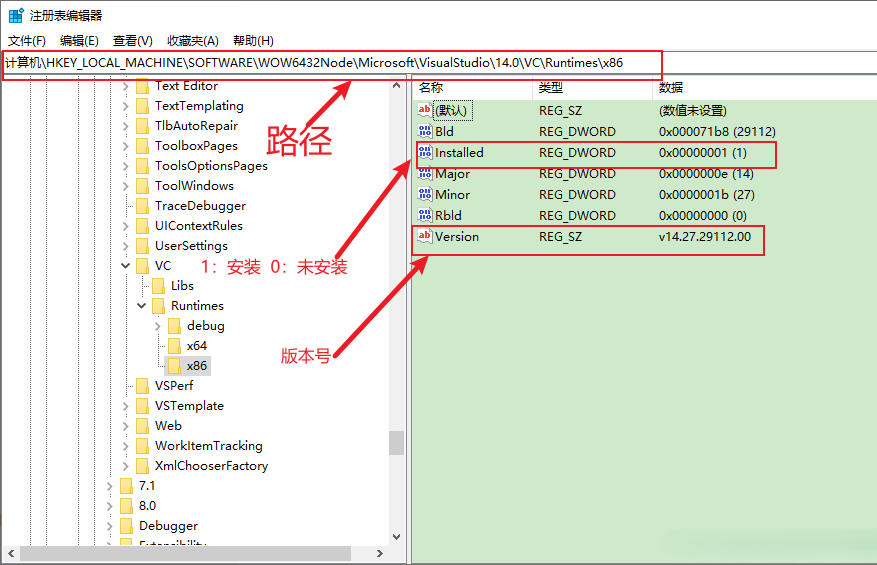The width and height of the screenshot is (877, 565).
Task: Expand the XmlChooserFactory tree node
Action: [126, 466]
